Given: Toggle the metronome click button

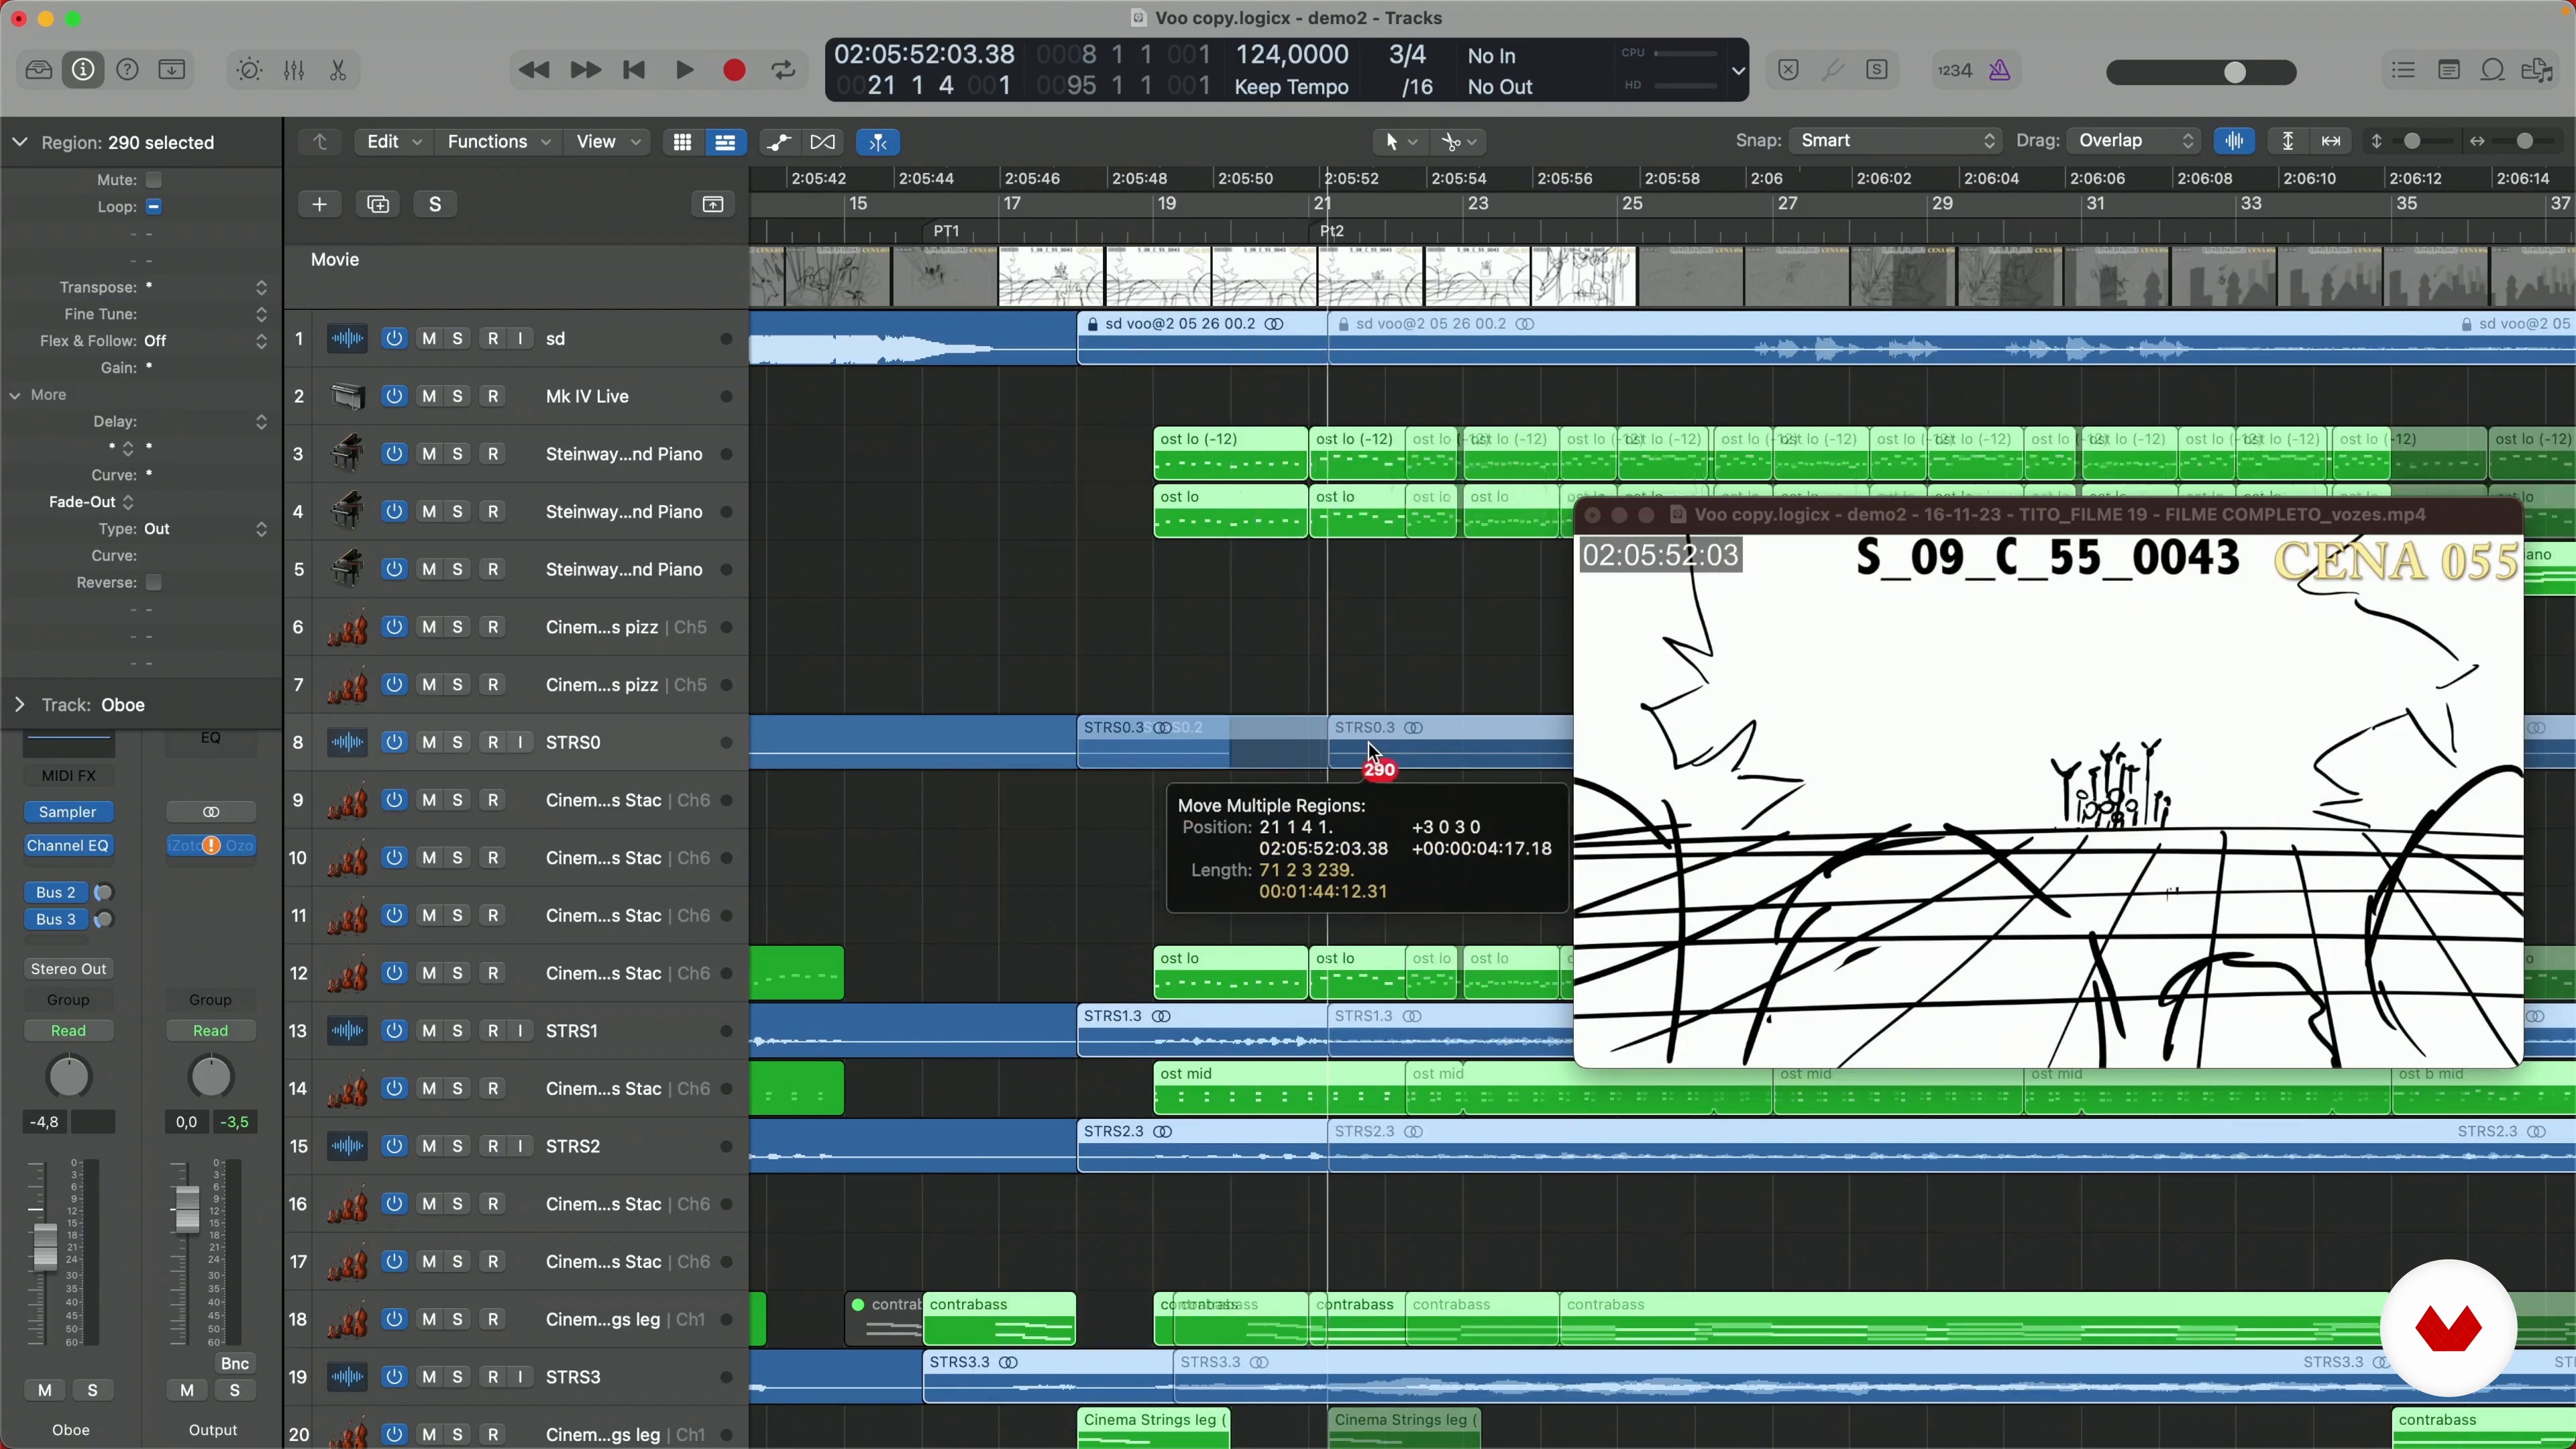Looking at the screenshot, I should [x=1999, y=70].
